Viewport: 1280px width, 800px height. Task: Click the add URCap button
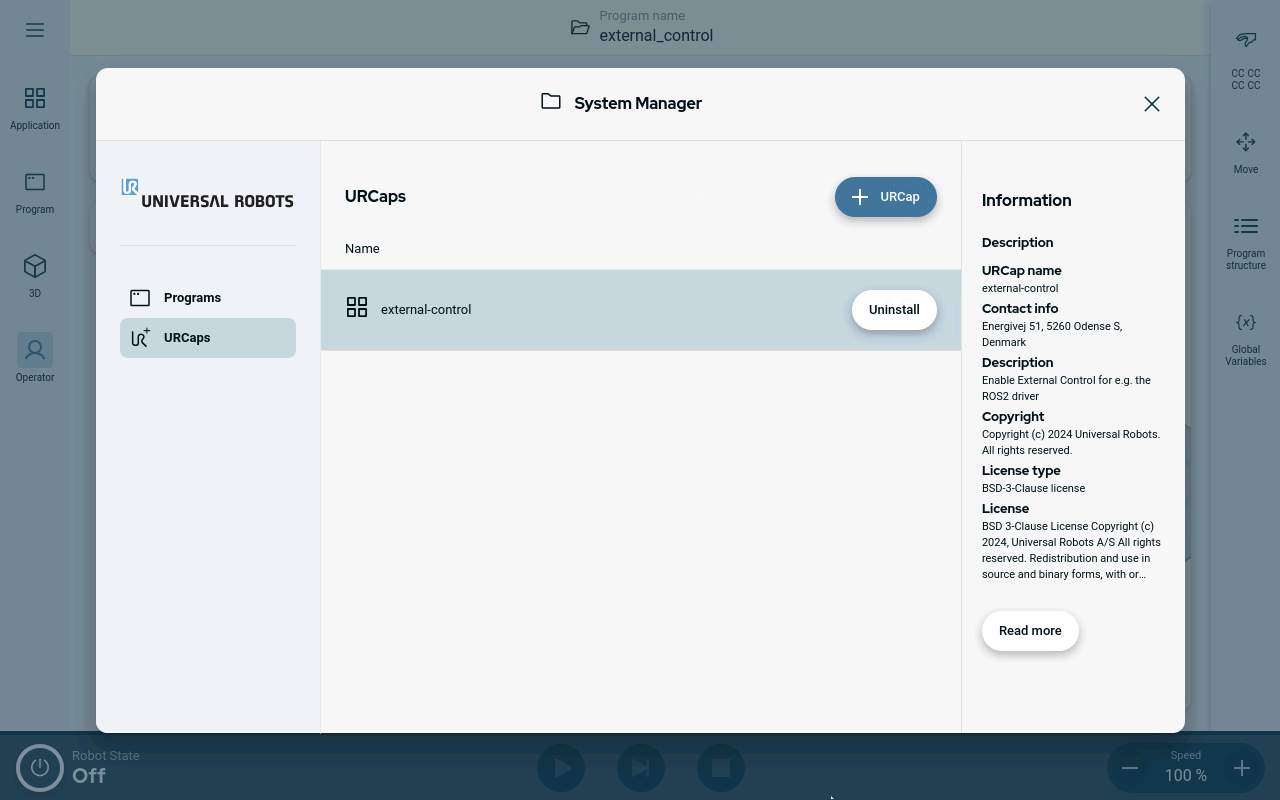tap(886, 197)
